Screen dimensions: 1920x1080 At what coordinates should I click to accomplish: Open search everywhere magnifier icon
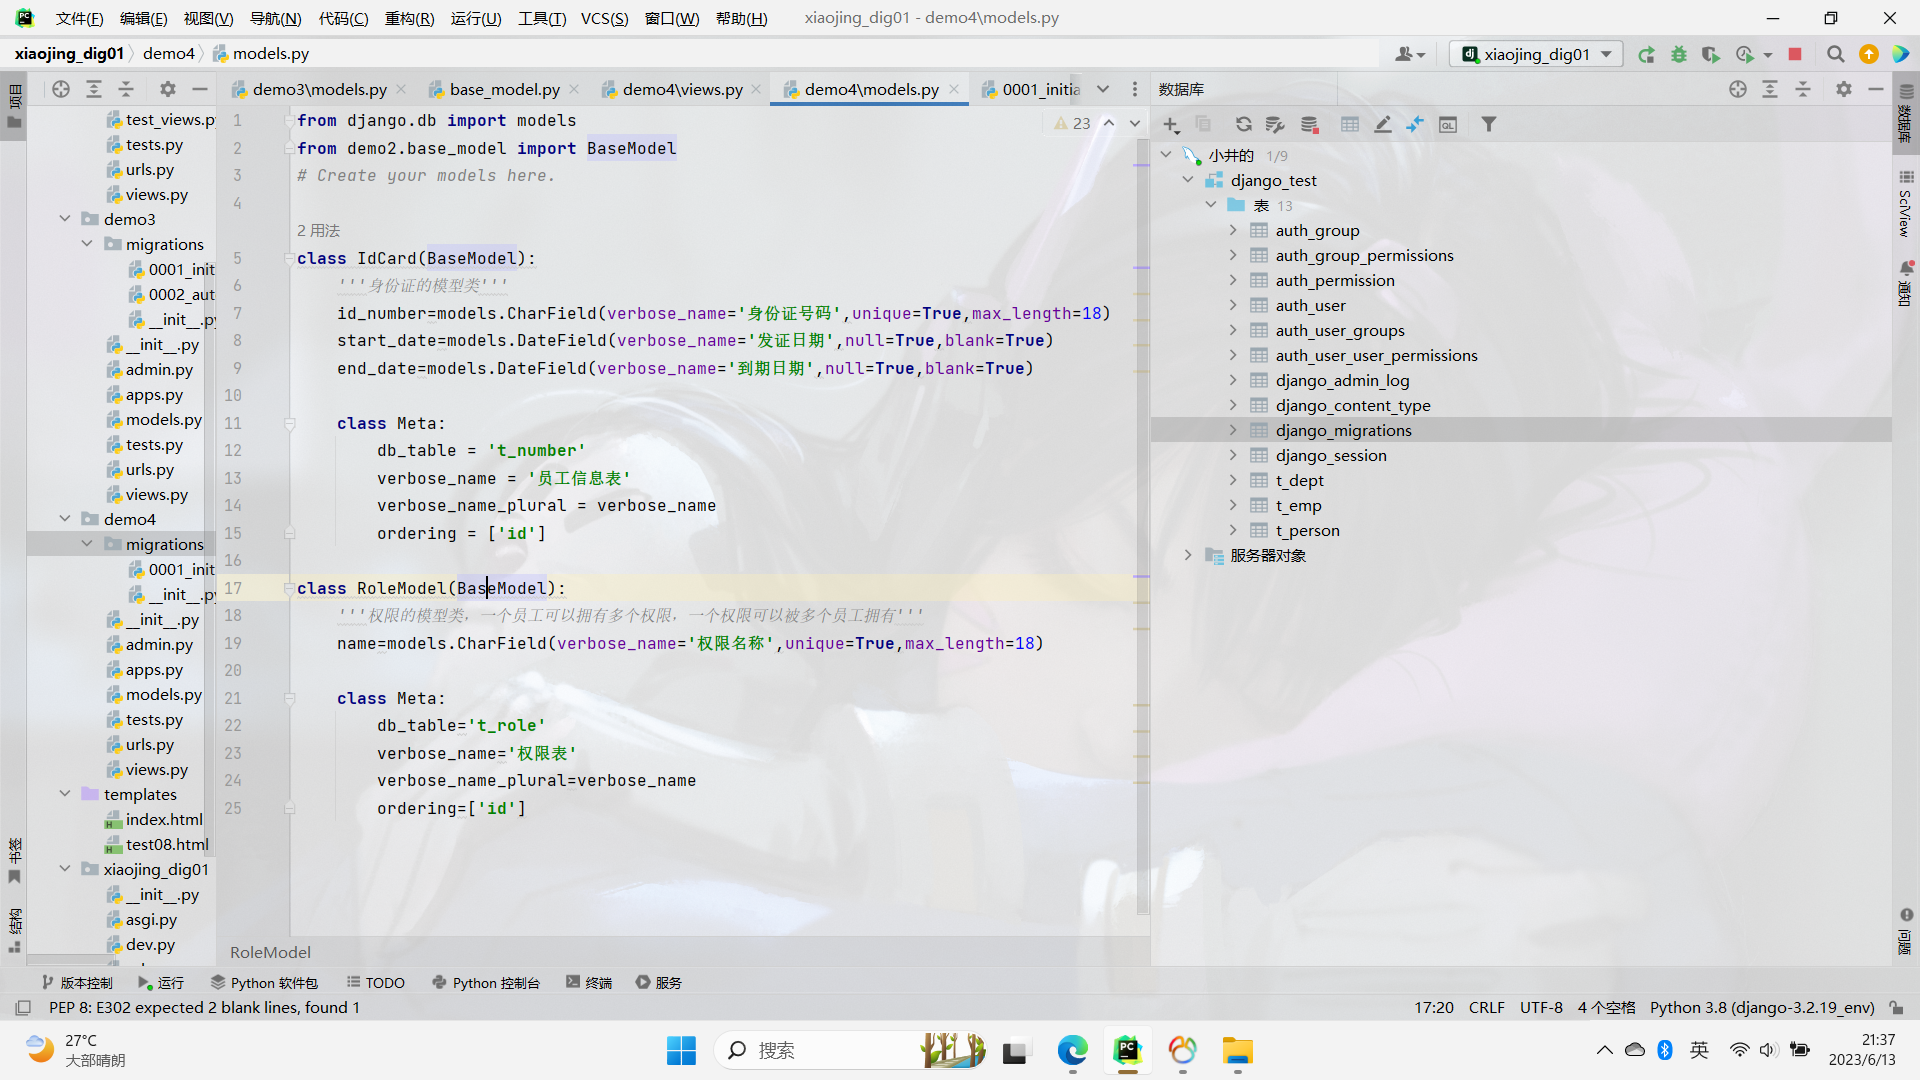tap(1835, 54)
